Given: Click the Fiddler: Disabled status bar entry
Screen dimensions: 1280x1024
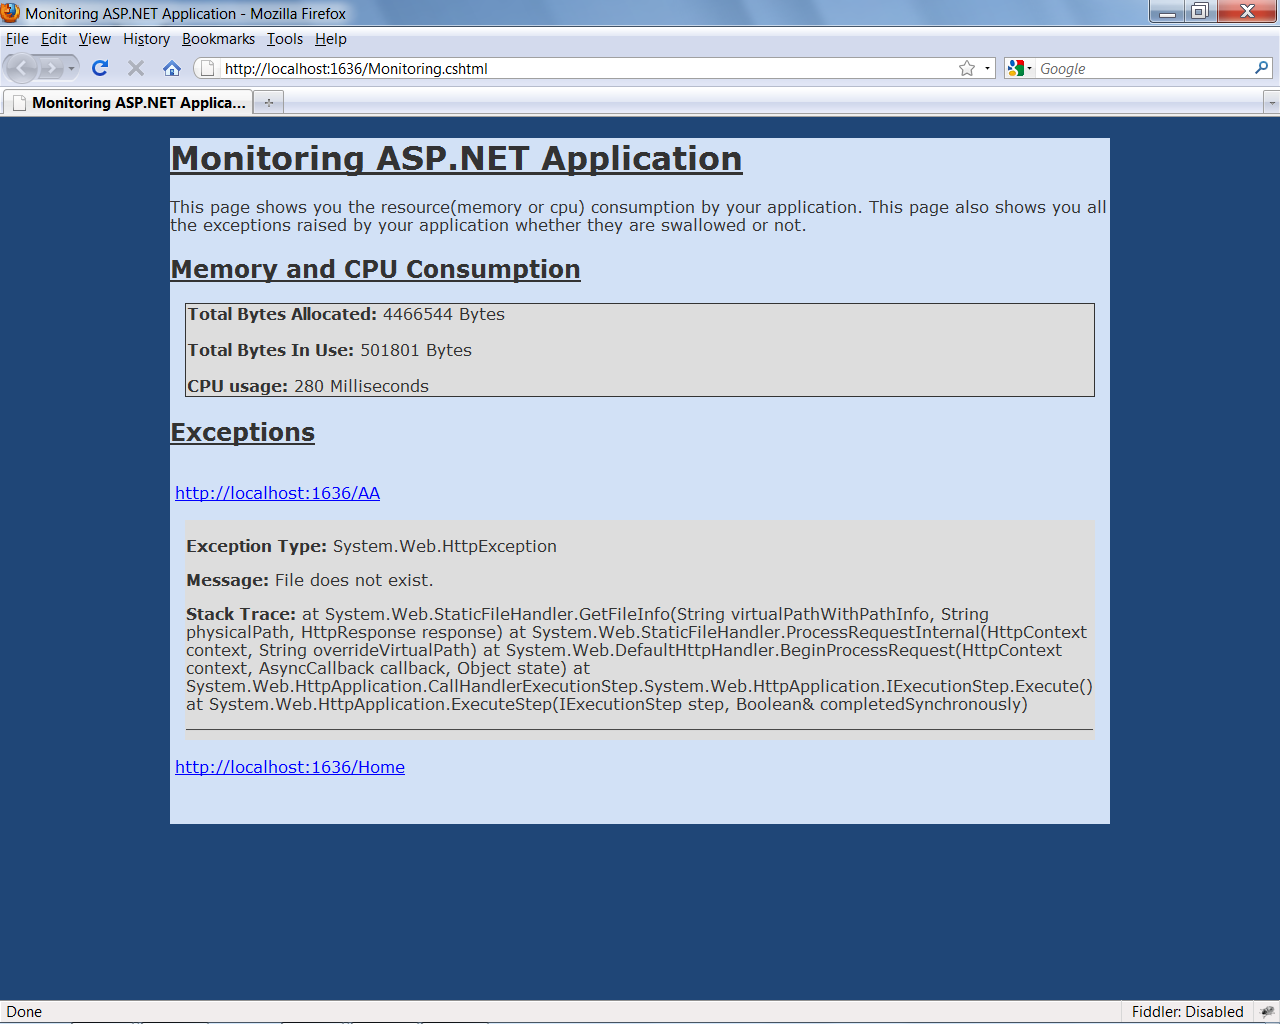Looking at the screenshot, I should tap(1187, 1012).
